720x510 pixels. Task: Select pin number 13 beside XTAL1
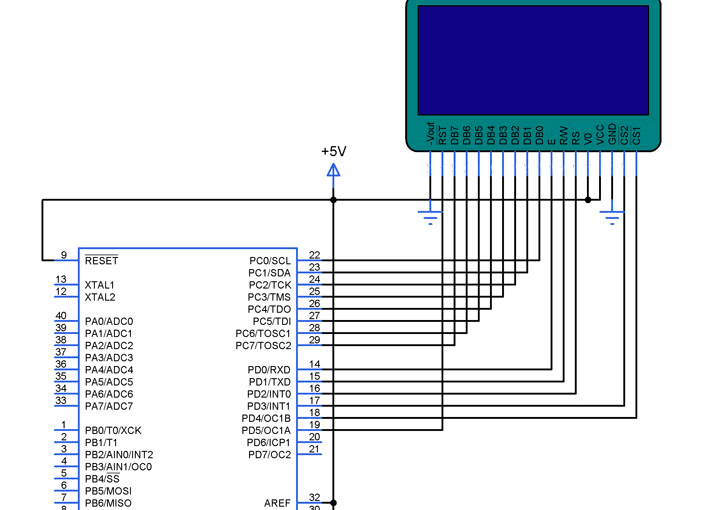[61, 279]
